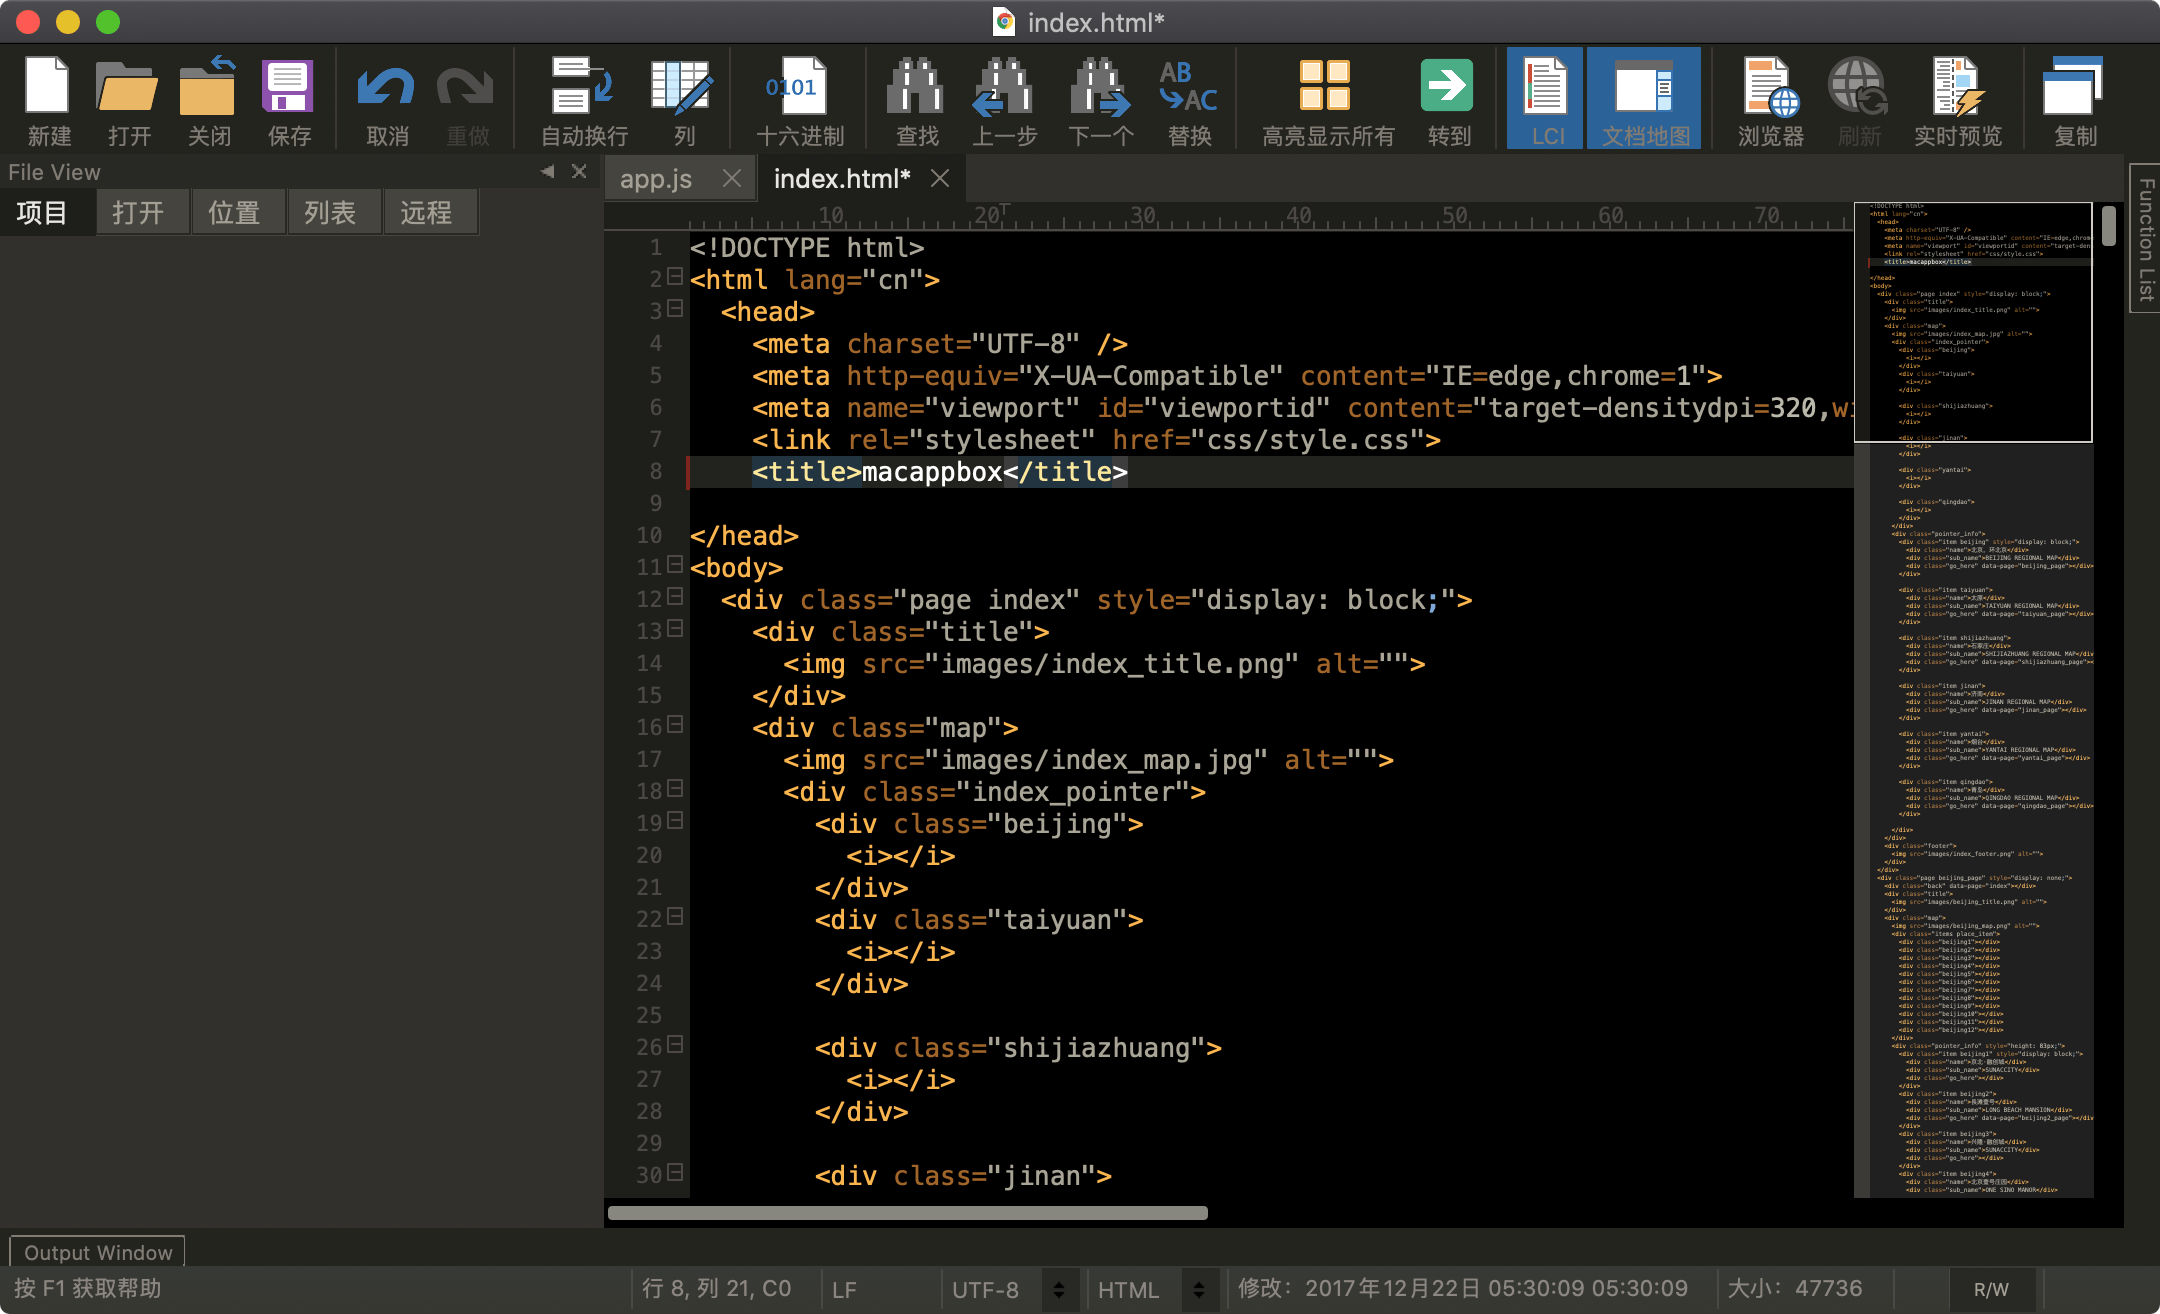Click the horizontal scrollbar thumb
Viewport: 2160px width, 1314px height.
908,1213
